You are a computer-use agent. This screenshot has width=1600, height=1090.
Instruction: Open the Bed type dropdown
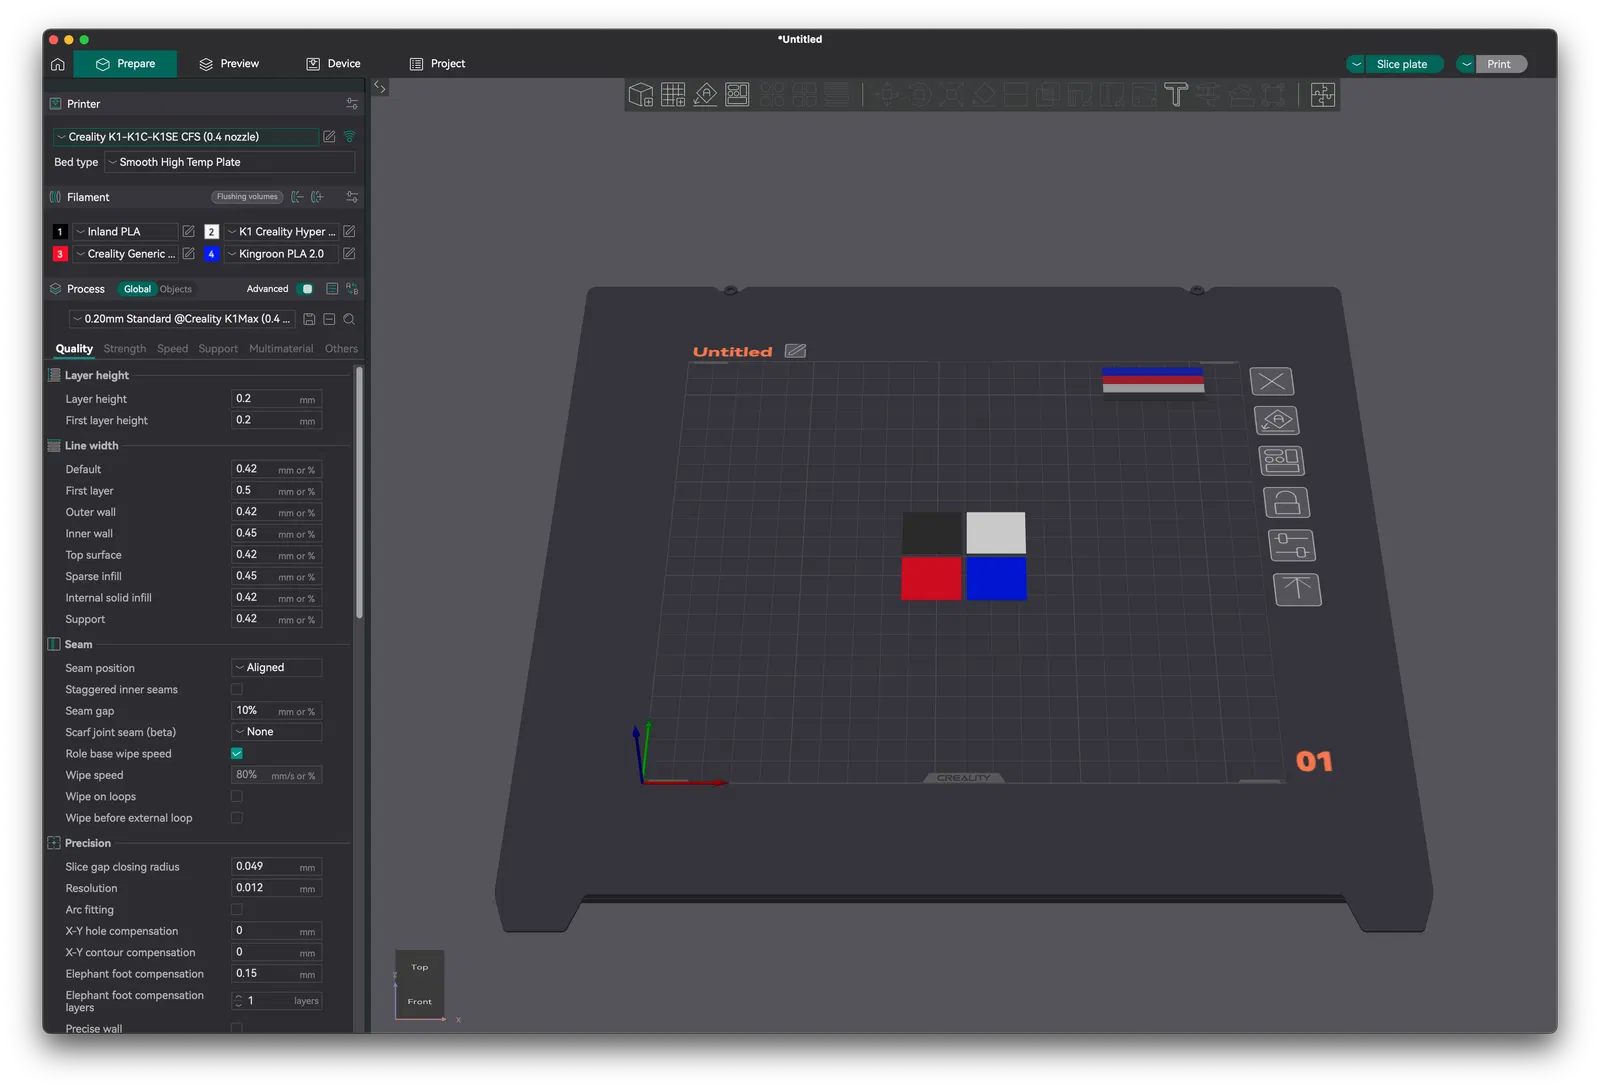[230, 162]
